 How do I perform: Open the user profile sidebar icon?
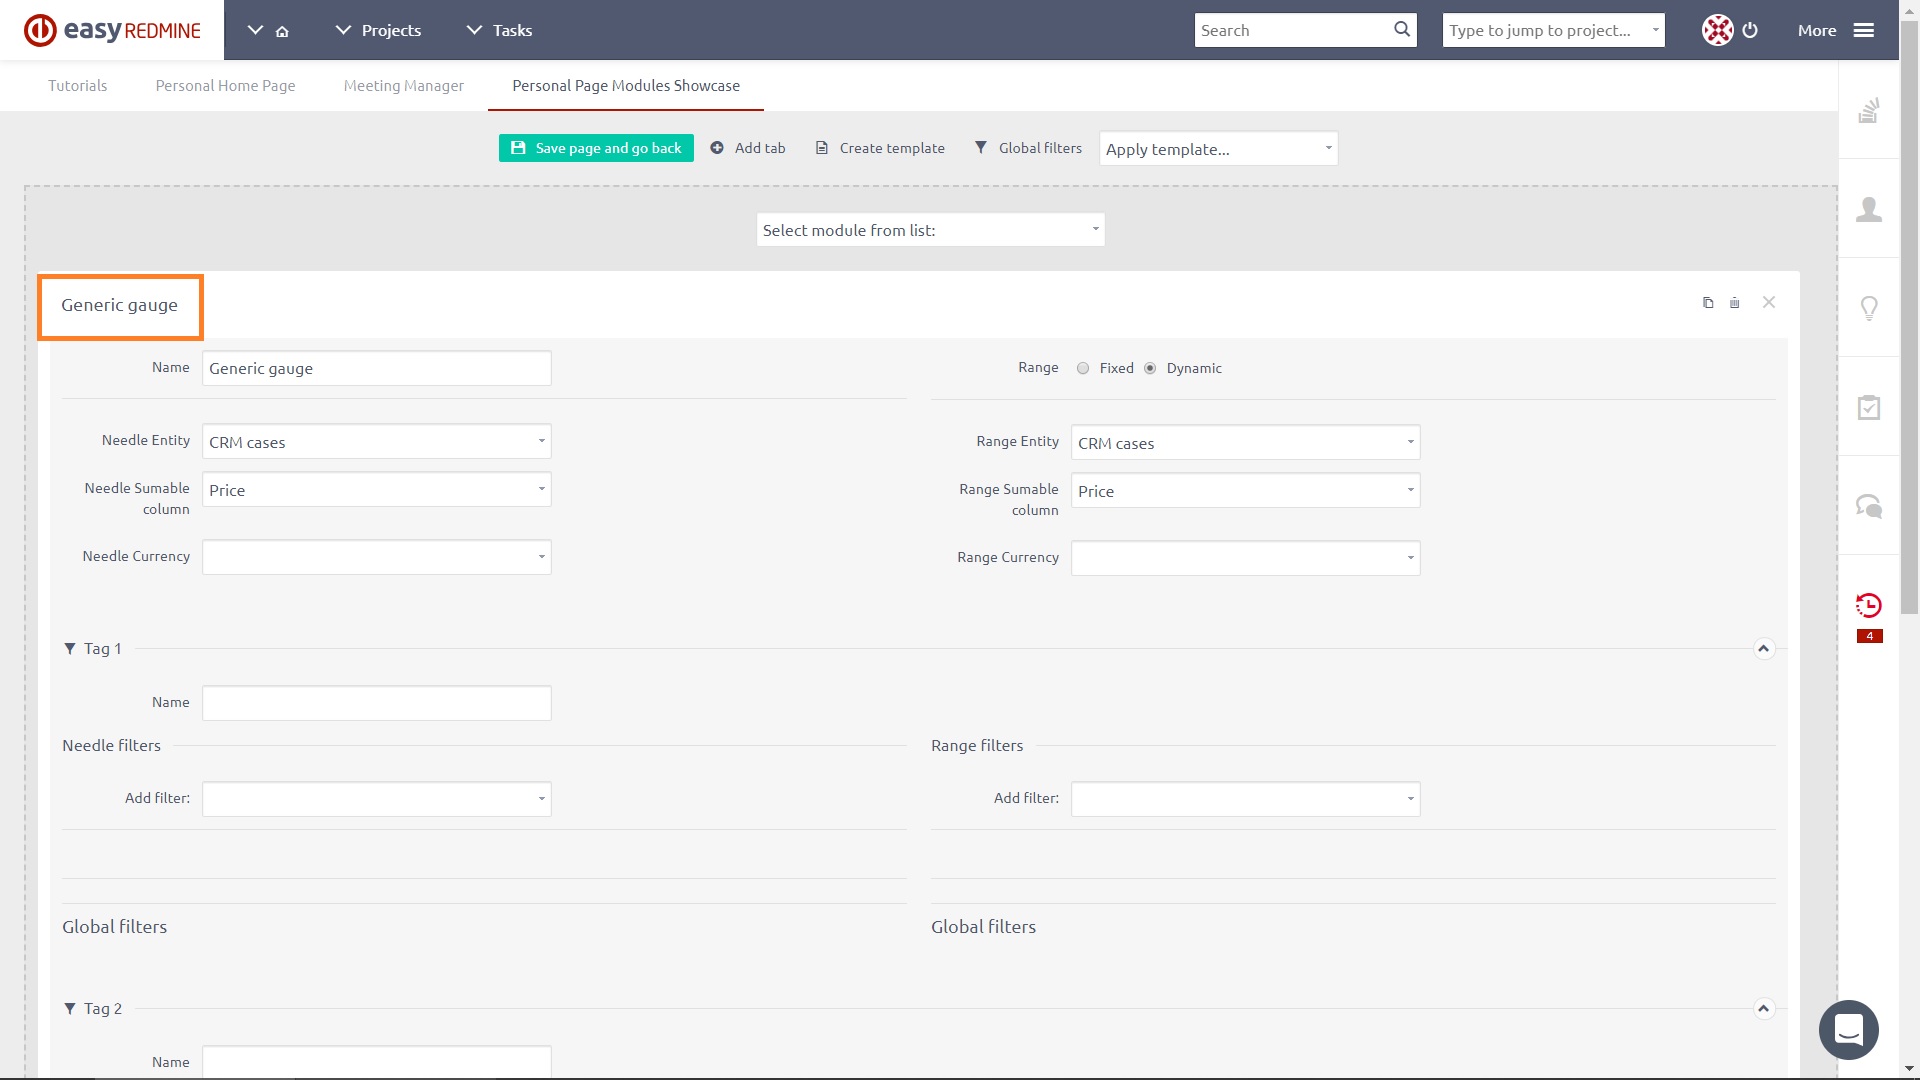(x=1868, y=209)
